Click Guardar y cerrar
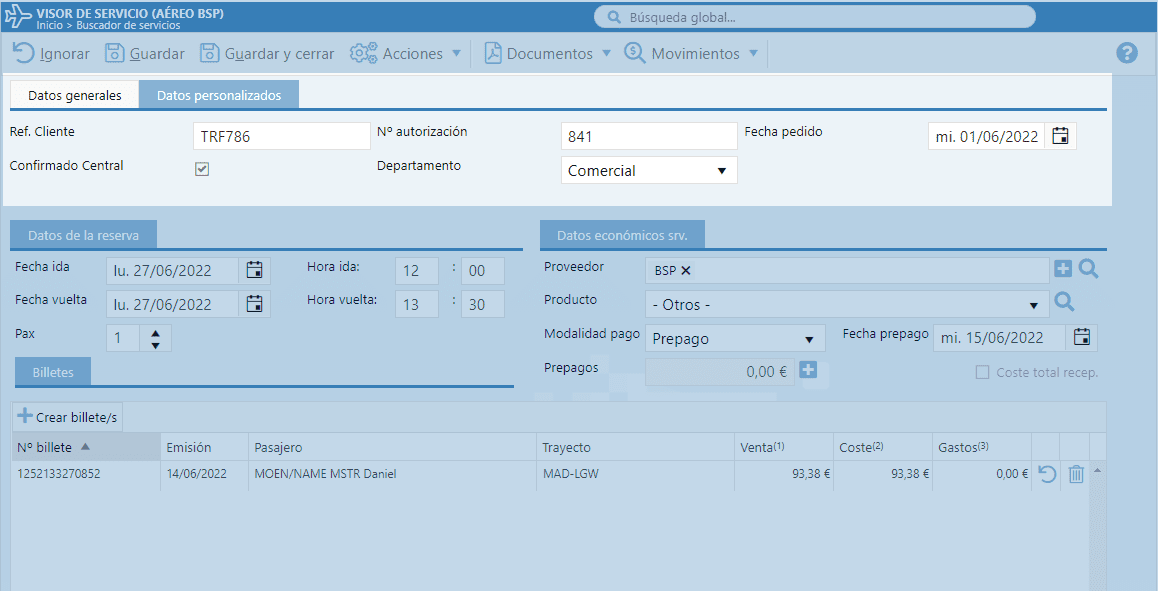Image resolution: width=1158 pixels, height=591 pixels. [267, 53]
